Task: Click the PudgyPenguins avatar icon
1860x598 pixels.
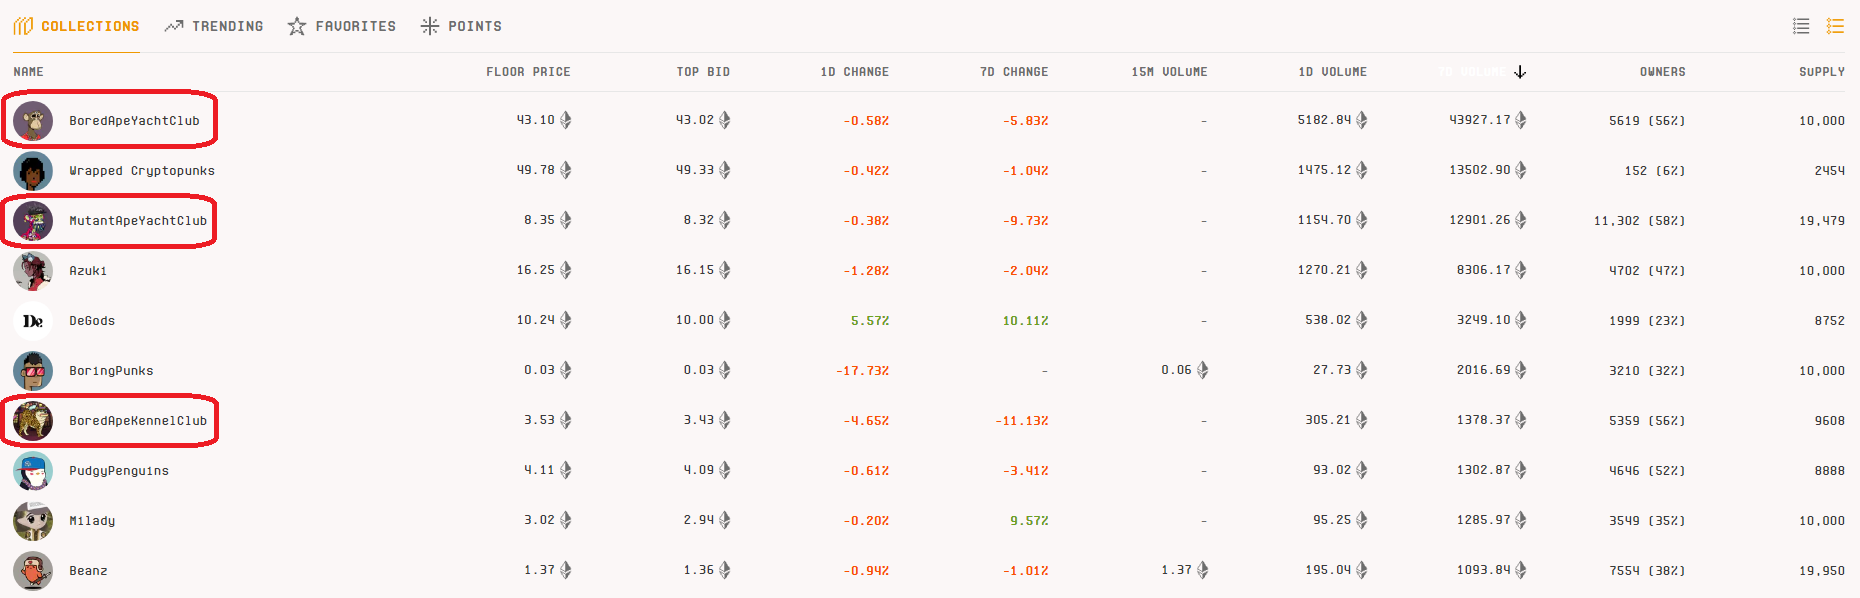Action: [x=33, y=471]
